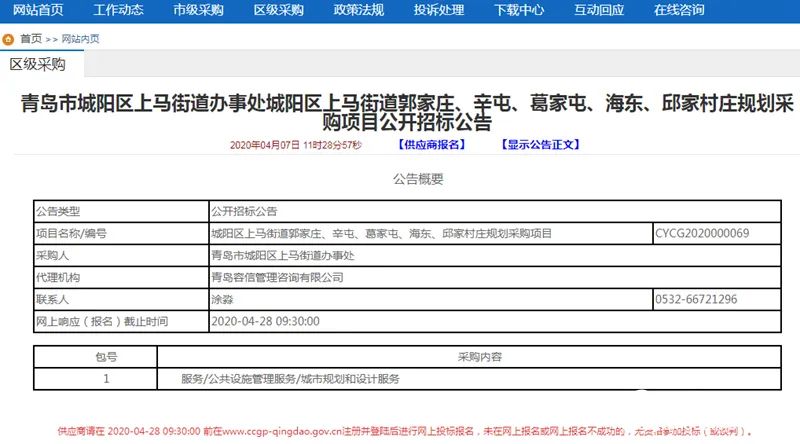This screenshot has width=800, height=444.
Task: Click the phone number 0532-66721296
Action: coord(696,299)
